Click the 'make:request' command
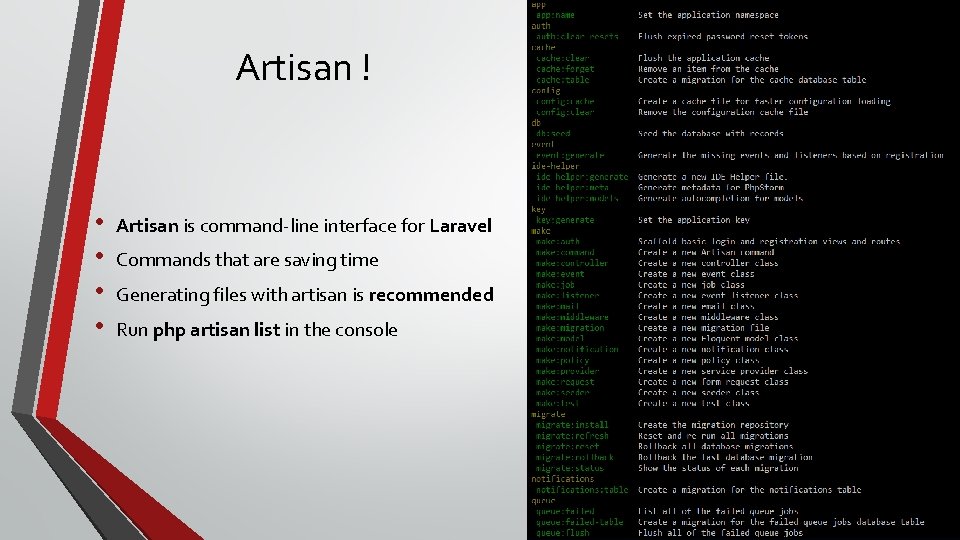The image size is (960, 540). click(x=565, y=382)
